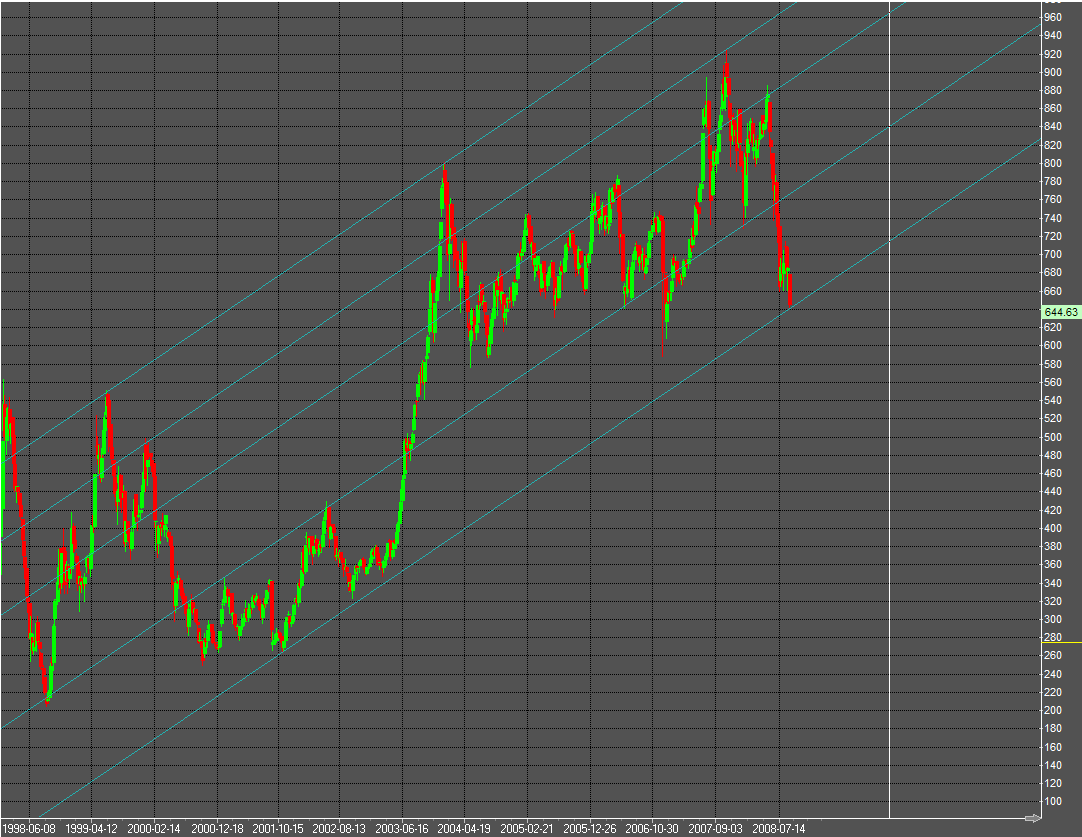This screenshot has width=1082, height=837.
Task: Click the date label 2000-02-14
Action: (154, 829)
